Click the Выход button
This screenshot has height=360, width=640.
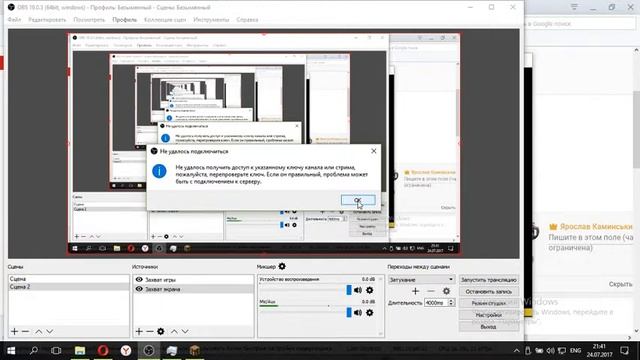(x=489, y=327)
